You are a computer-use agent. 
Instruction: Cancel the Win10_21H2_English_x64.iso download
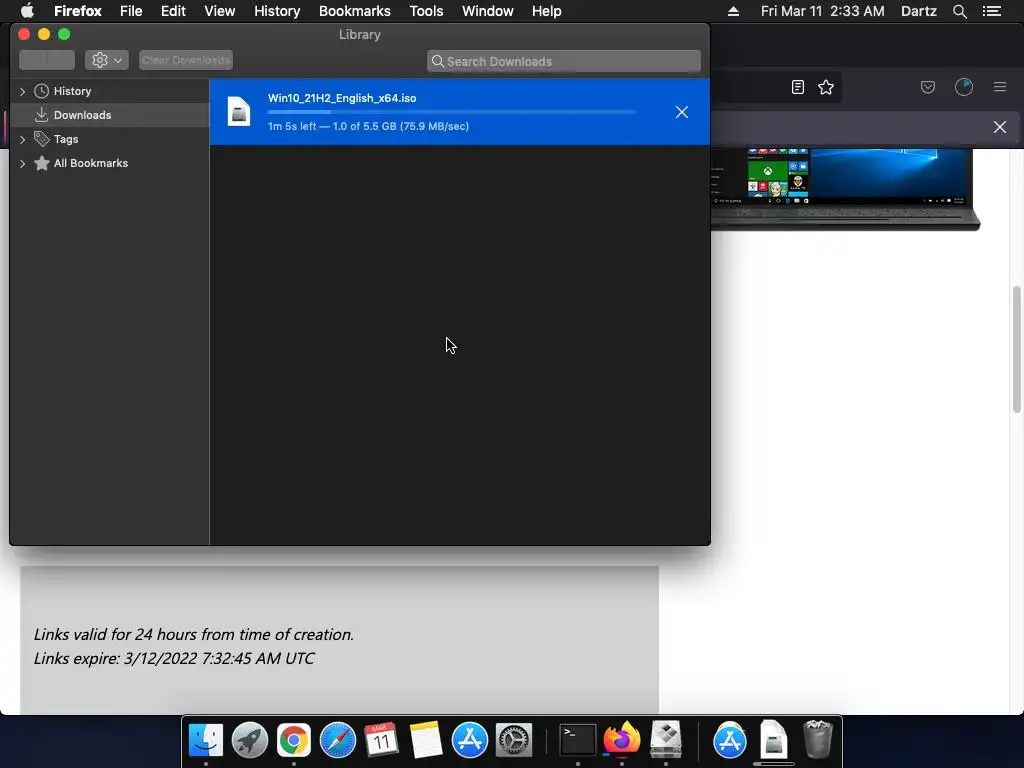(682, 112)
